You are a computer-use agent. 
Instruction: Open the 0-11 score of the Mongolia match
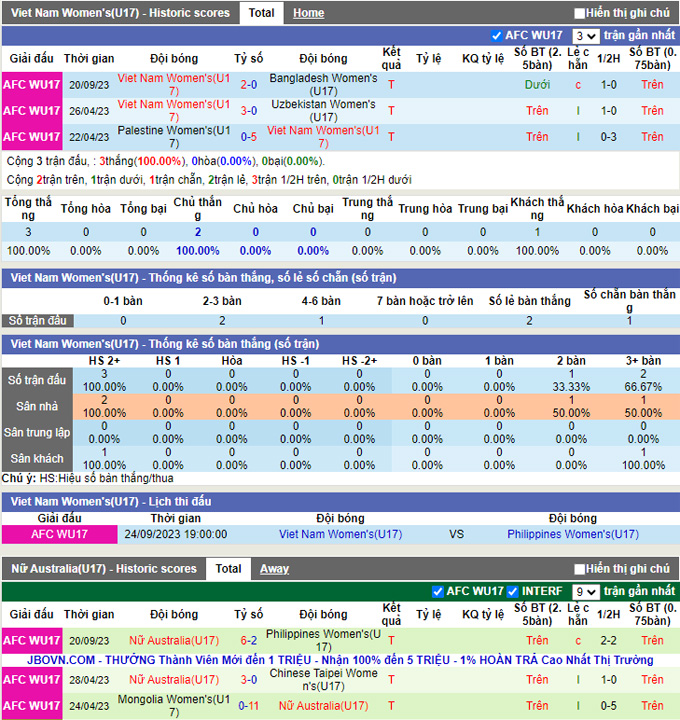248,706
